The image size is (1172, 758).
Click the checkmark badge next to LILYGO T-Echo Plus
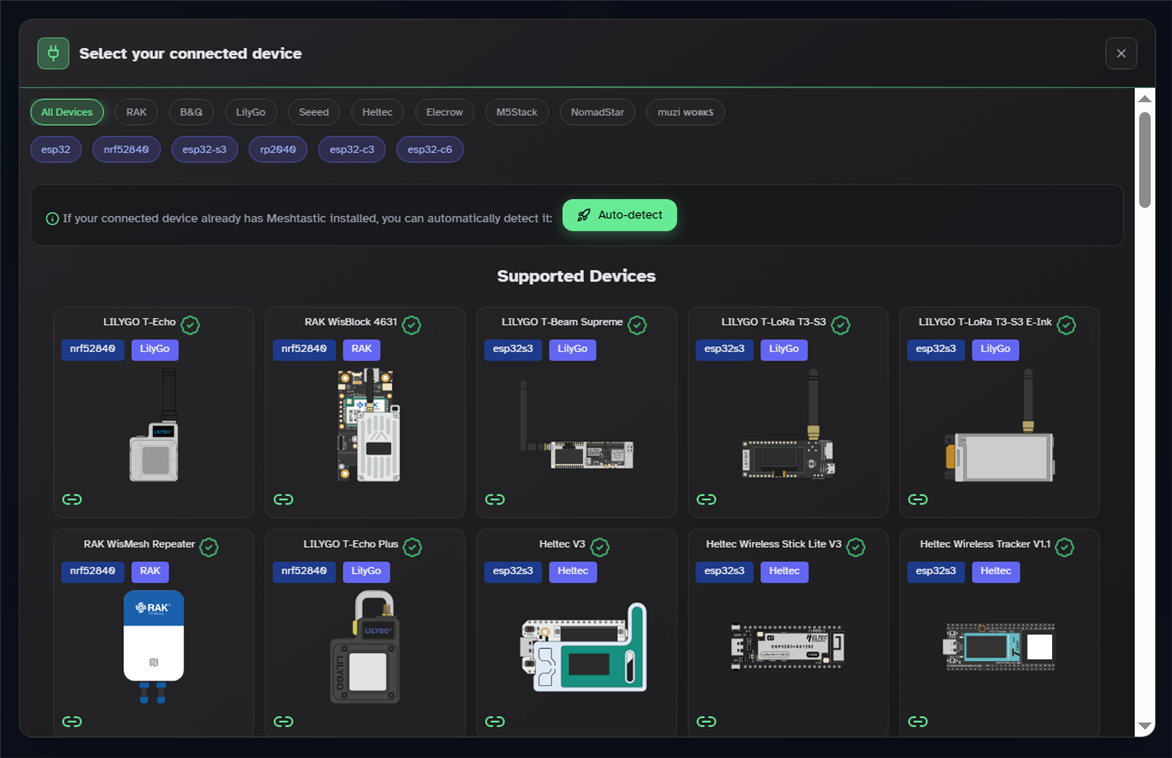pos(413,547)
